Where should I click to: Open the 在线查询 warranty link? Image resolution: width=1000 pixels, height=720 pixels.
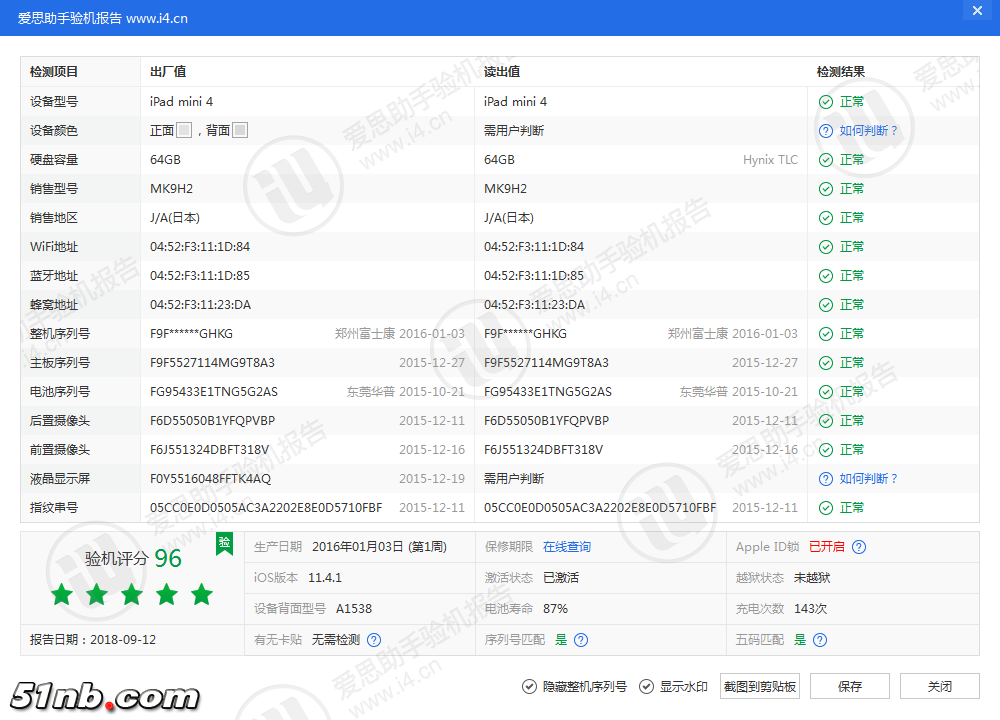point(566,546)
